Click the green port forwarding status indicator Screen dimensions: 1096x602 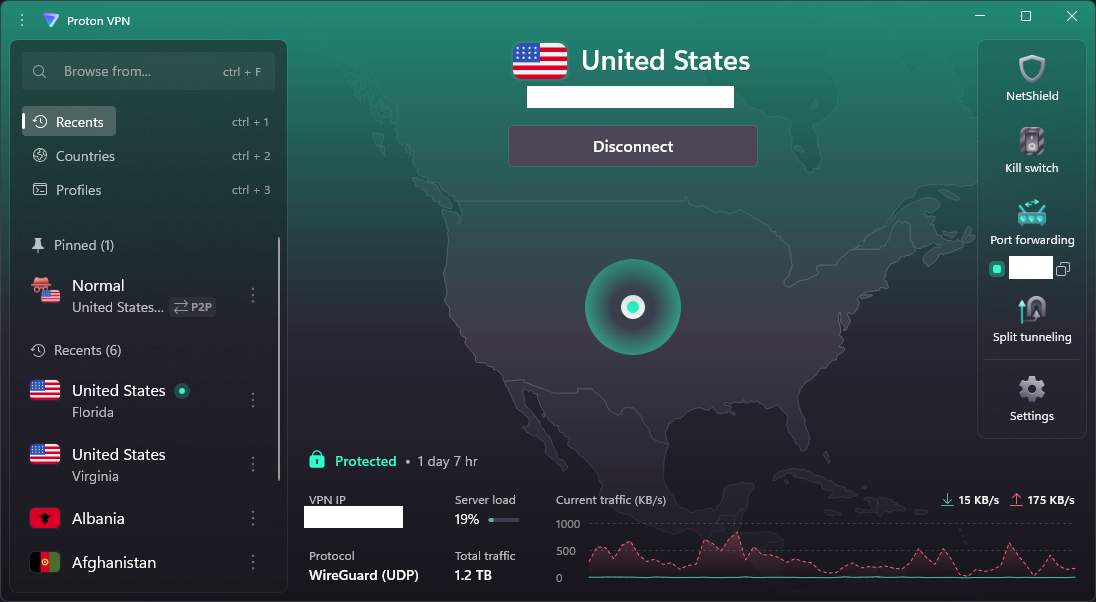[x=997, y=268]
